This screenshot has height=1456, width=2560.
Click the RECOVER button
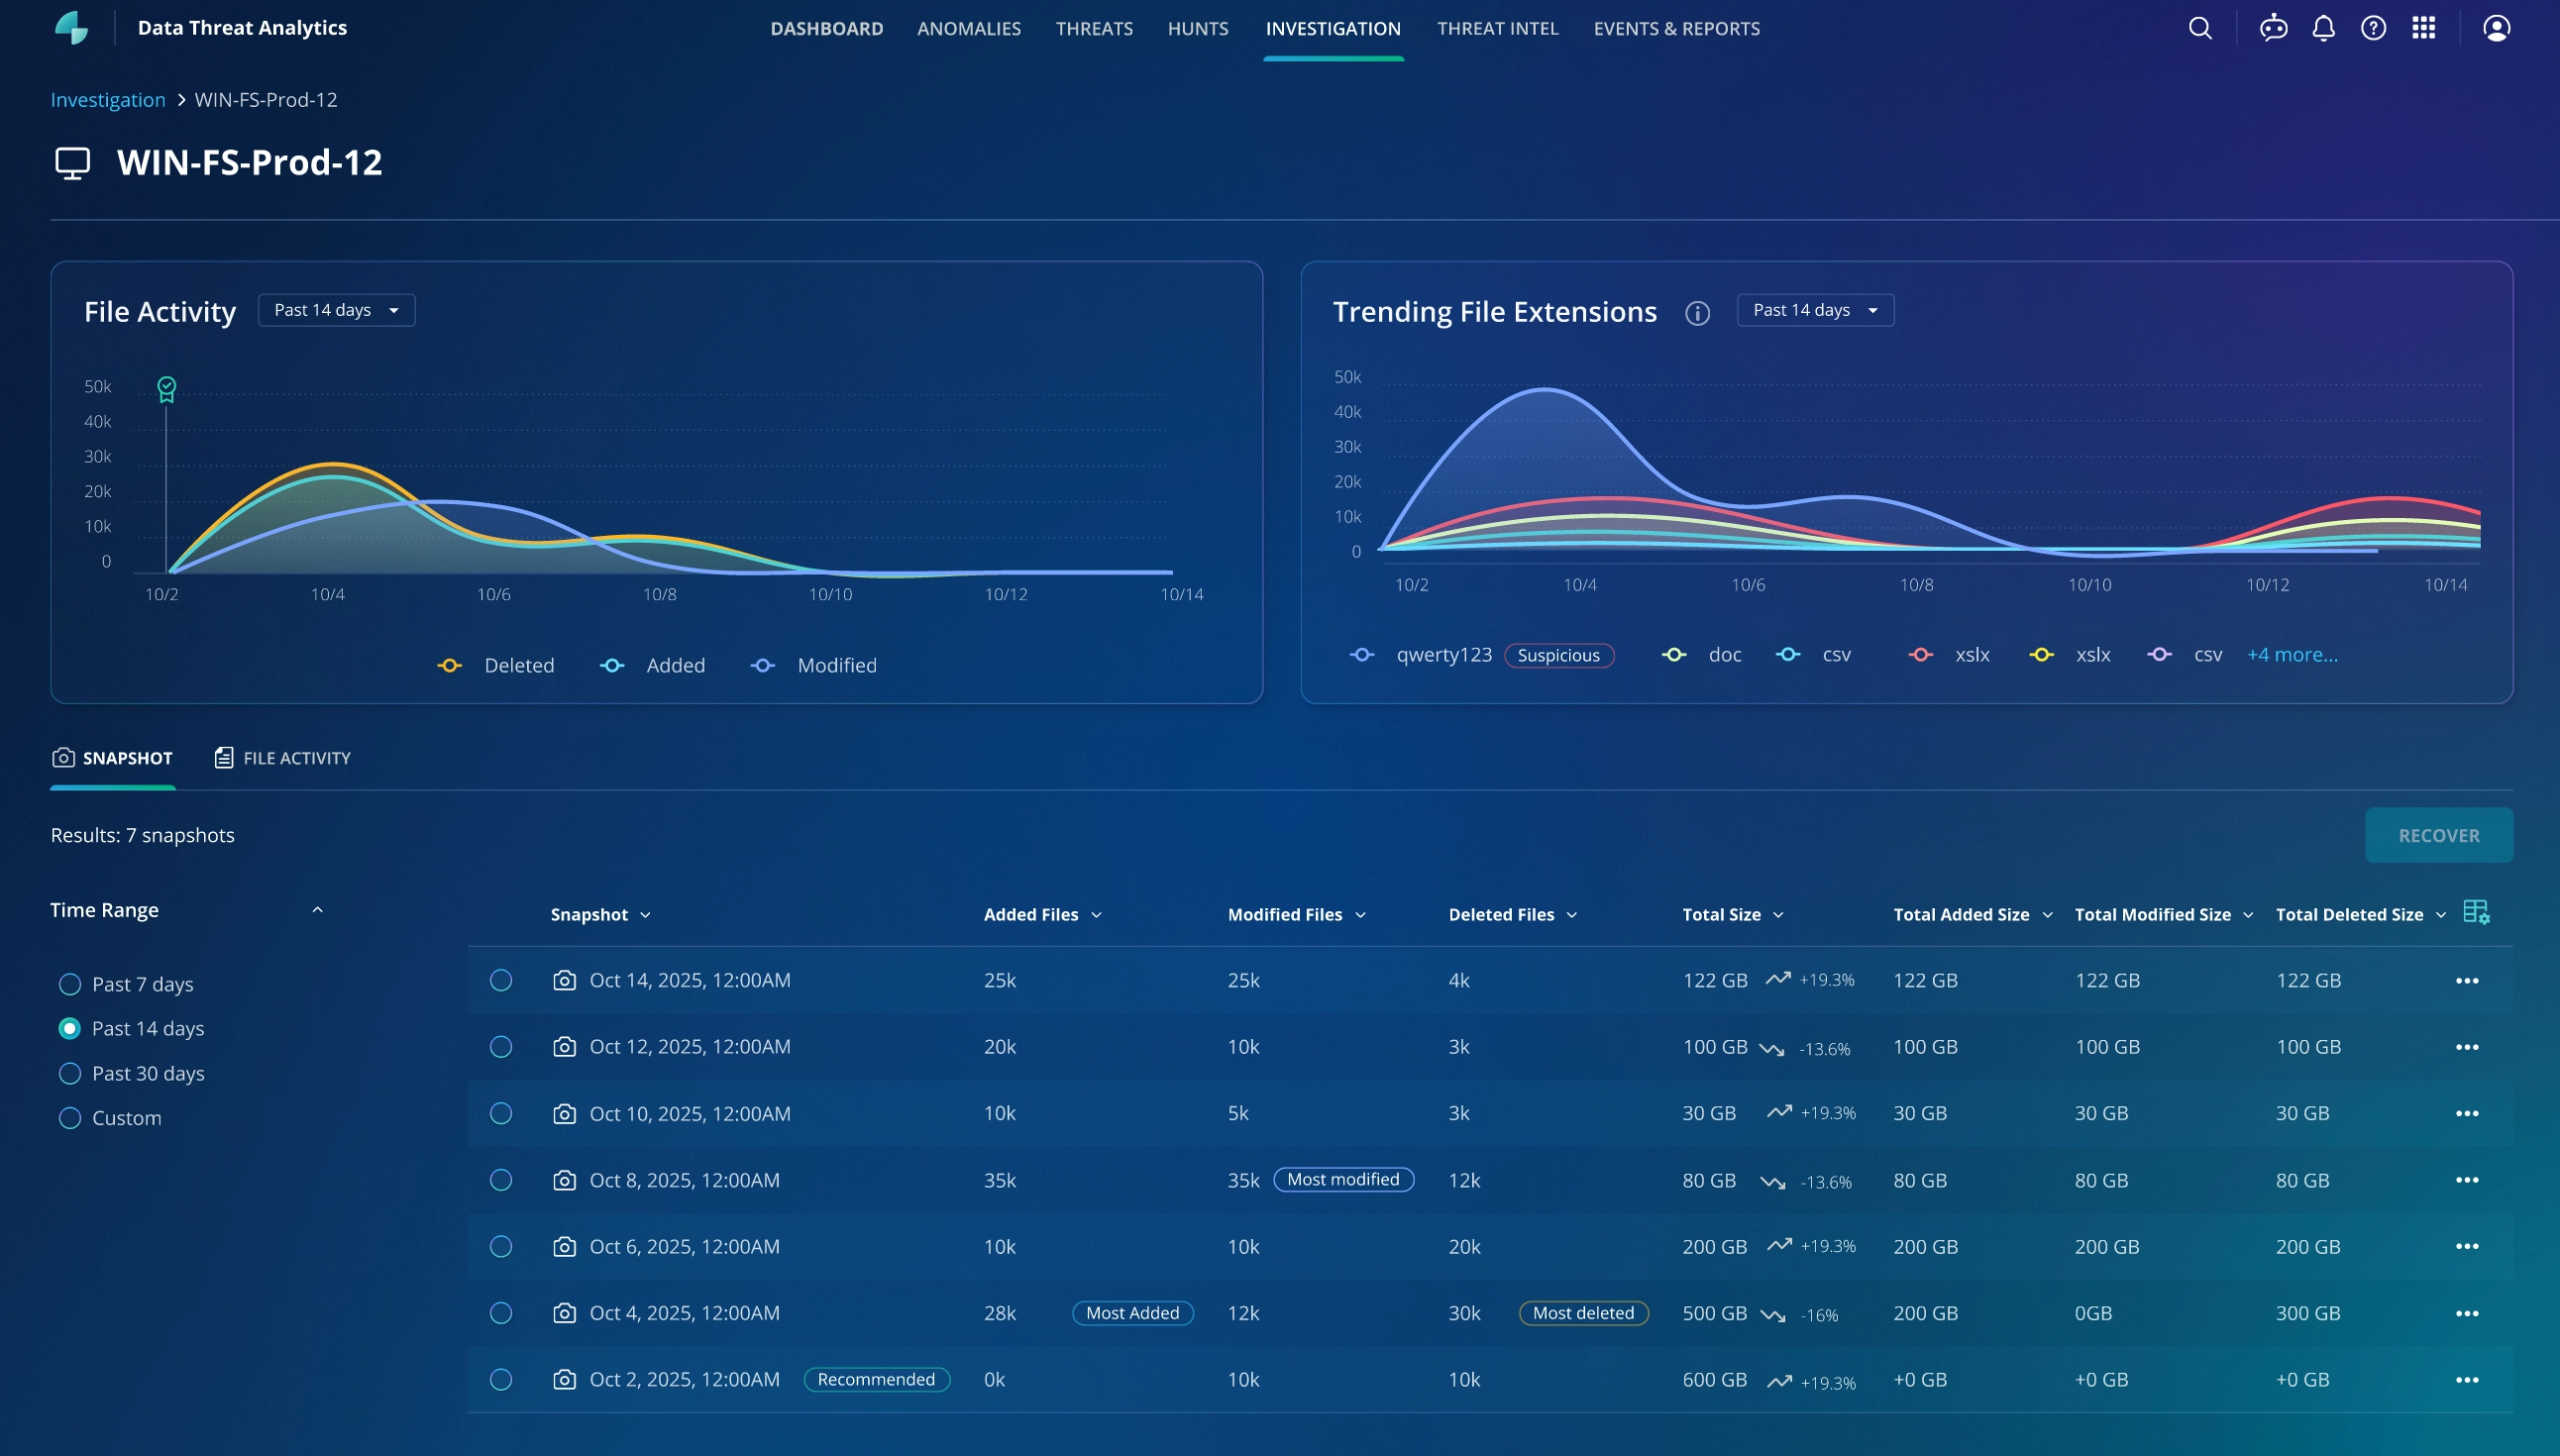click(x=2438, y=835)
